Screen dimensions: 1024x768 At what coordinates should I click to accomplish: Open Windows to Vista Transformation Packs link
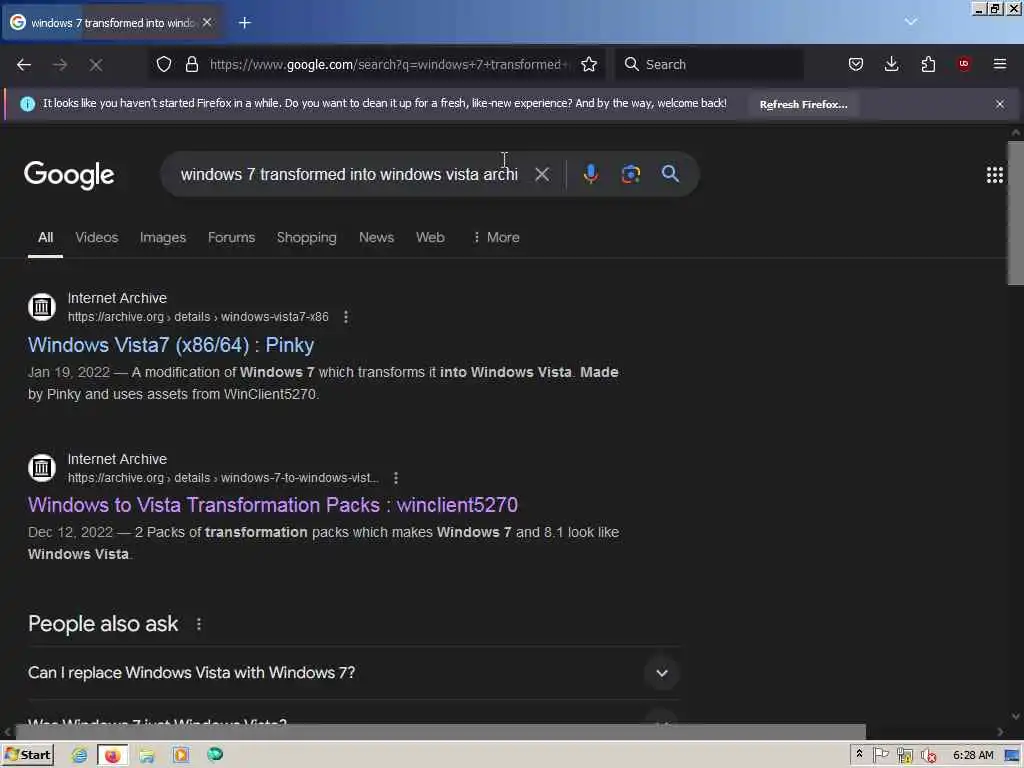[273, 505]
